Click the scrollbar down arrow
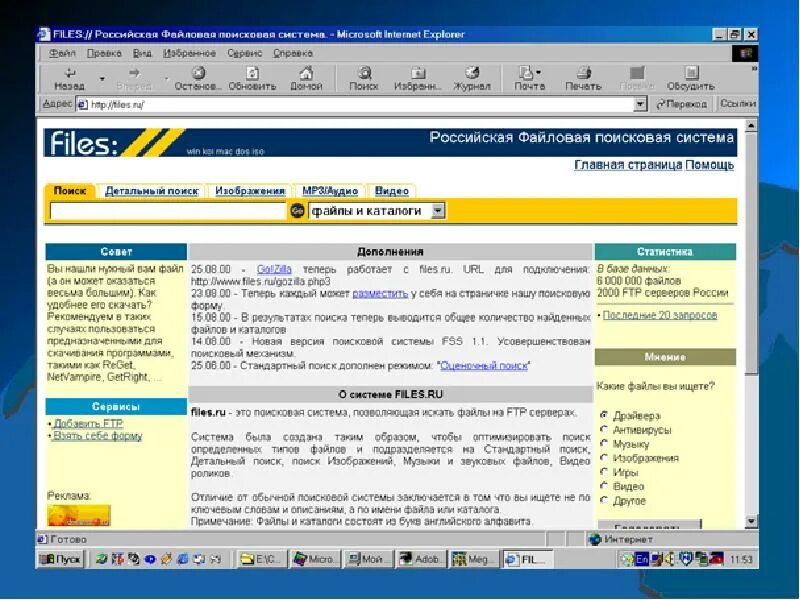 pyautogui.click(x=751, y=521)
